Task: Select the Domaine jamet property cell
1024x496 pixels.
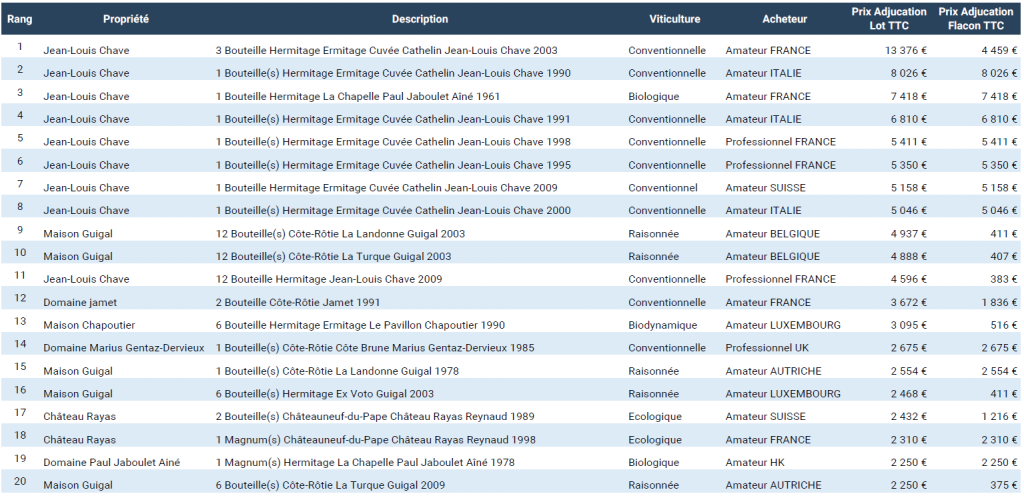Action: click(80, 302)
